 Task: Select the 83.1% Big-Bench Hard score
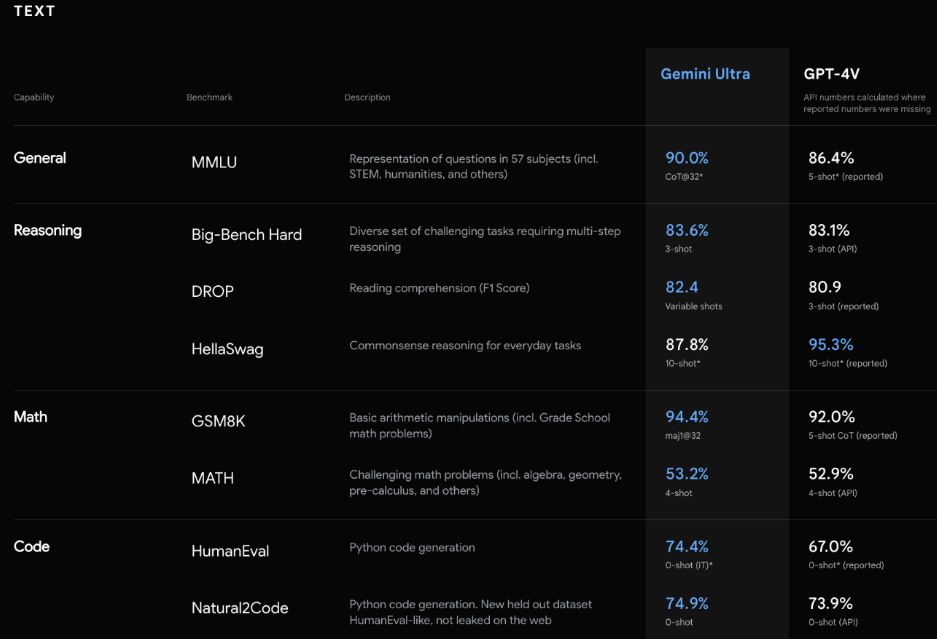pos(829,230)
